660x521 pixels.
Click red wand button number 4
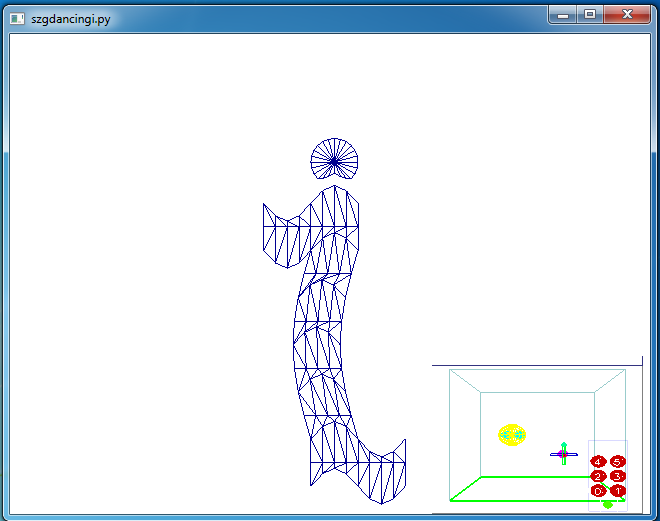pyautogui.click(x=598, y=462)
